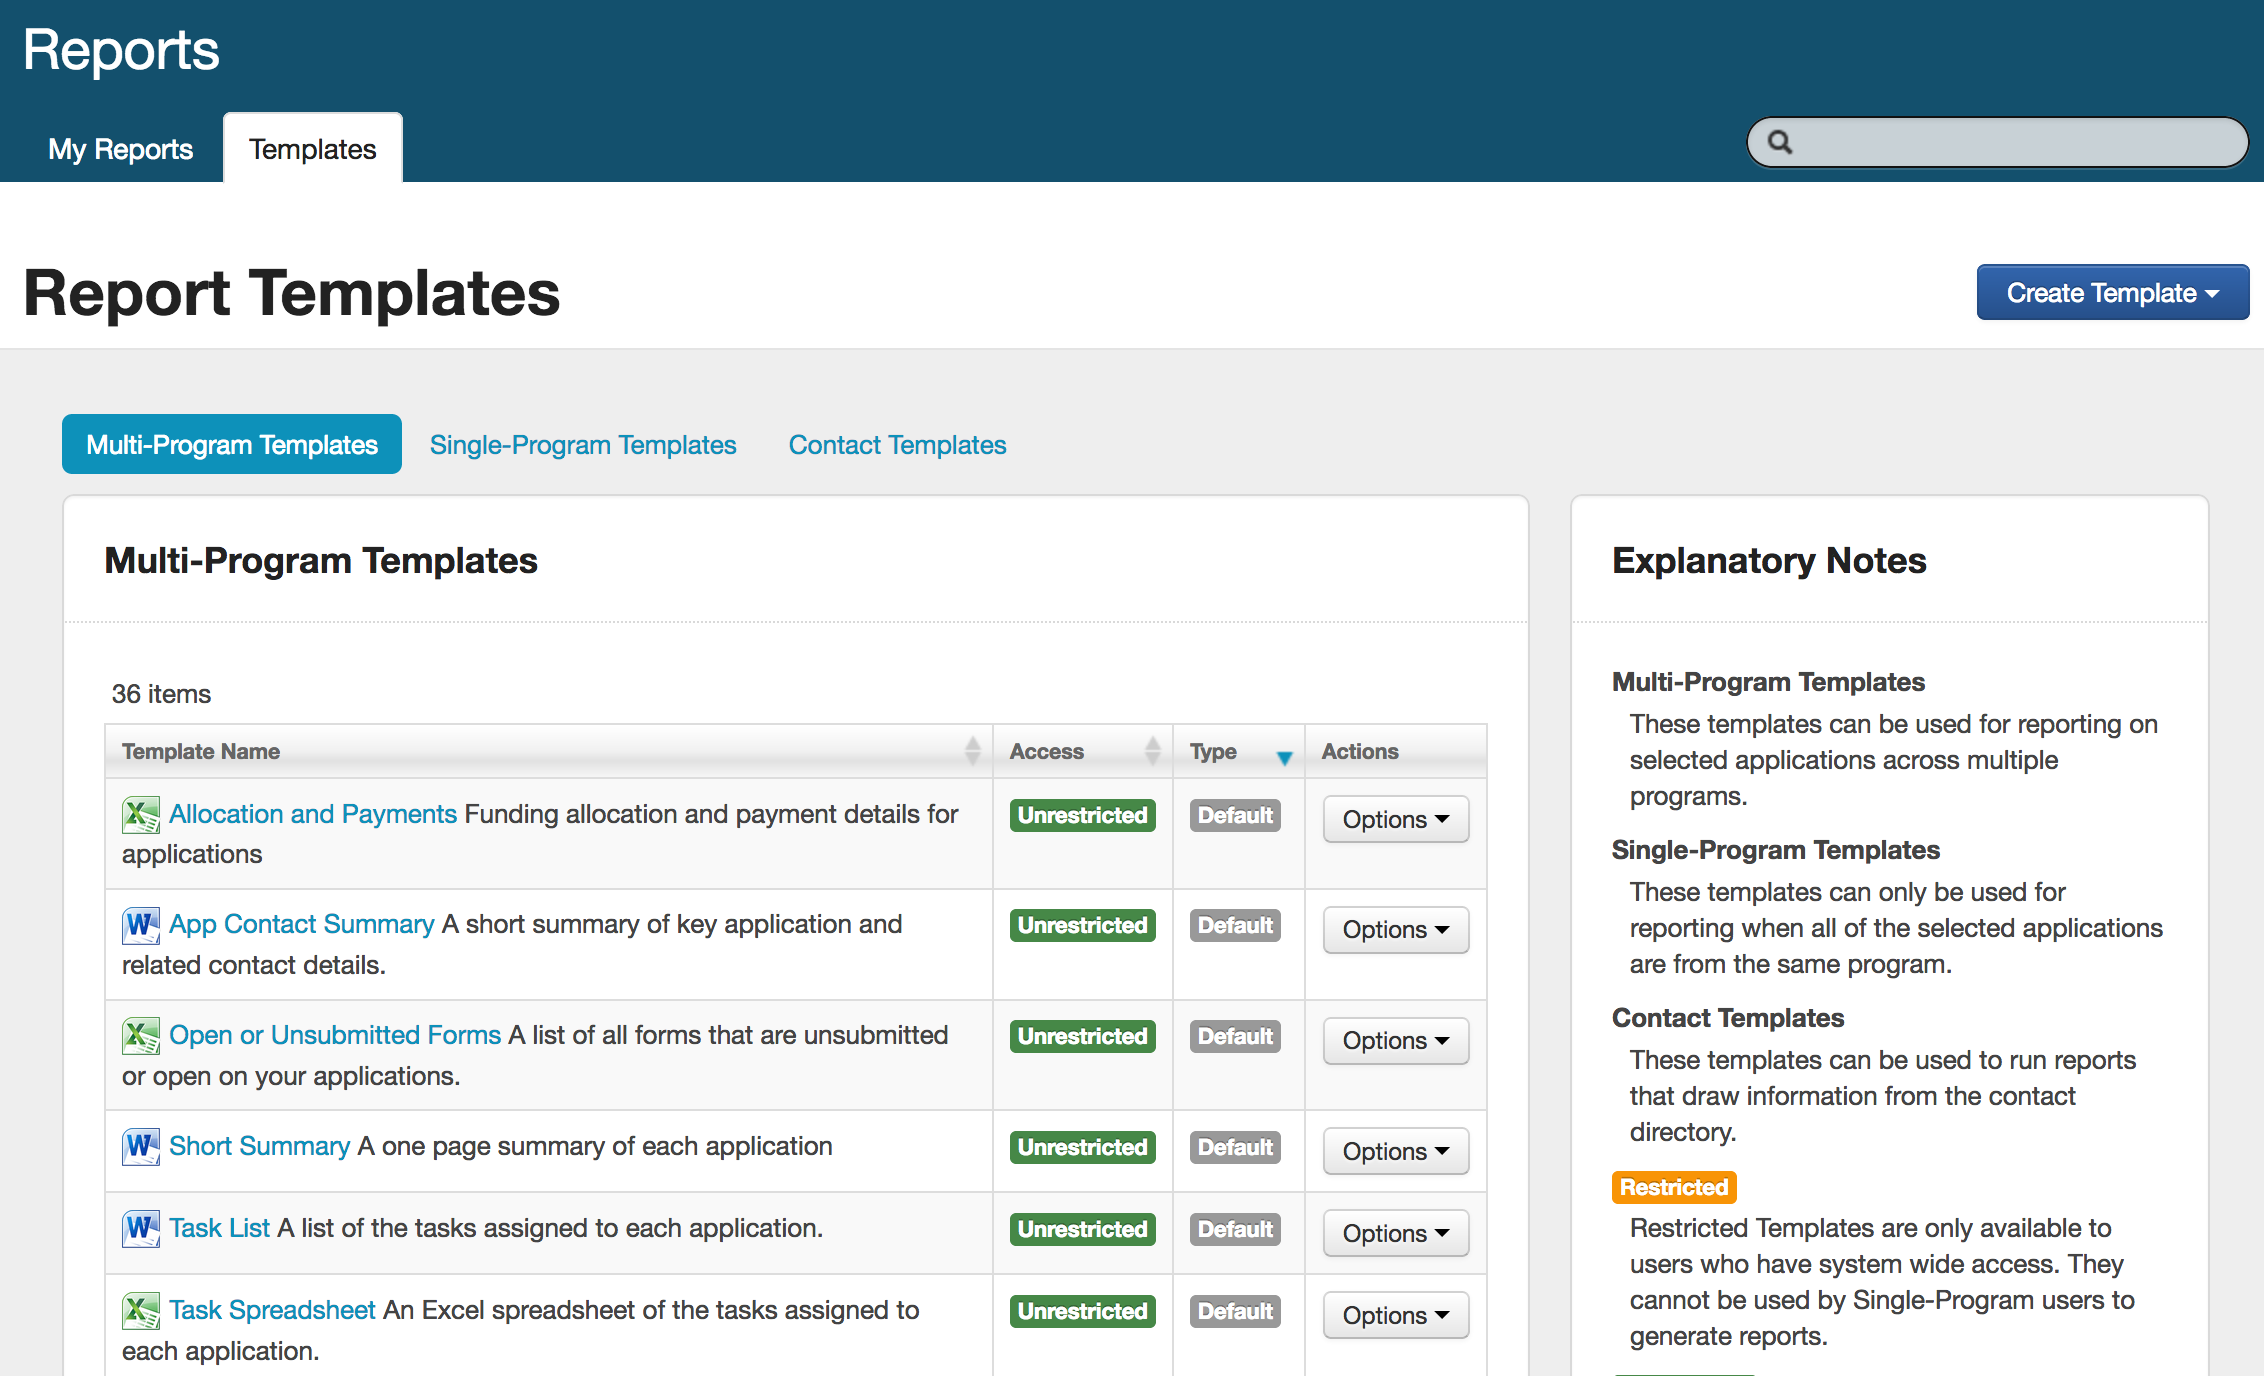Click Word icon beside Task List
Viewport: 2264px width, 1376px height.
point(140,1229)
